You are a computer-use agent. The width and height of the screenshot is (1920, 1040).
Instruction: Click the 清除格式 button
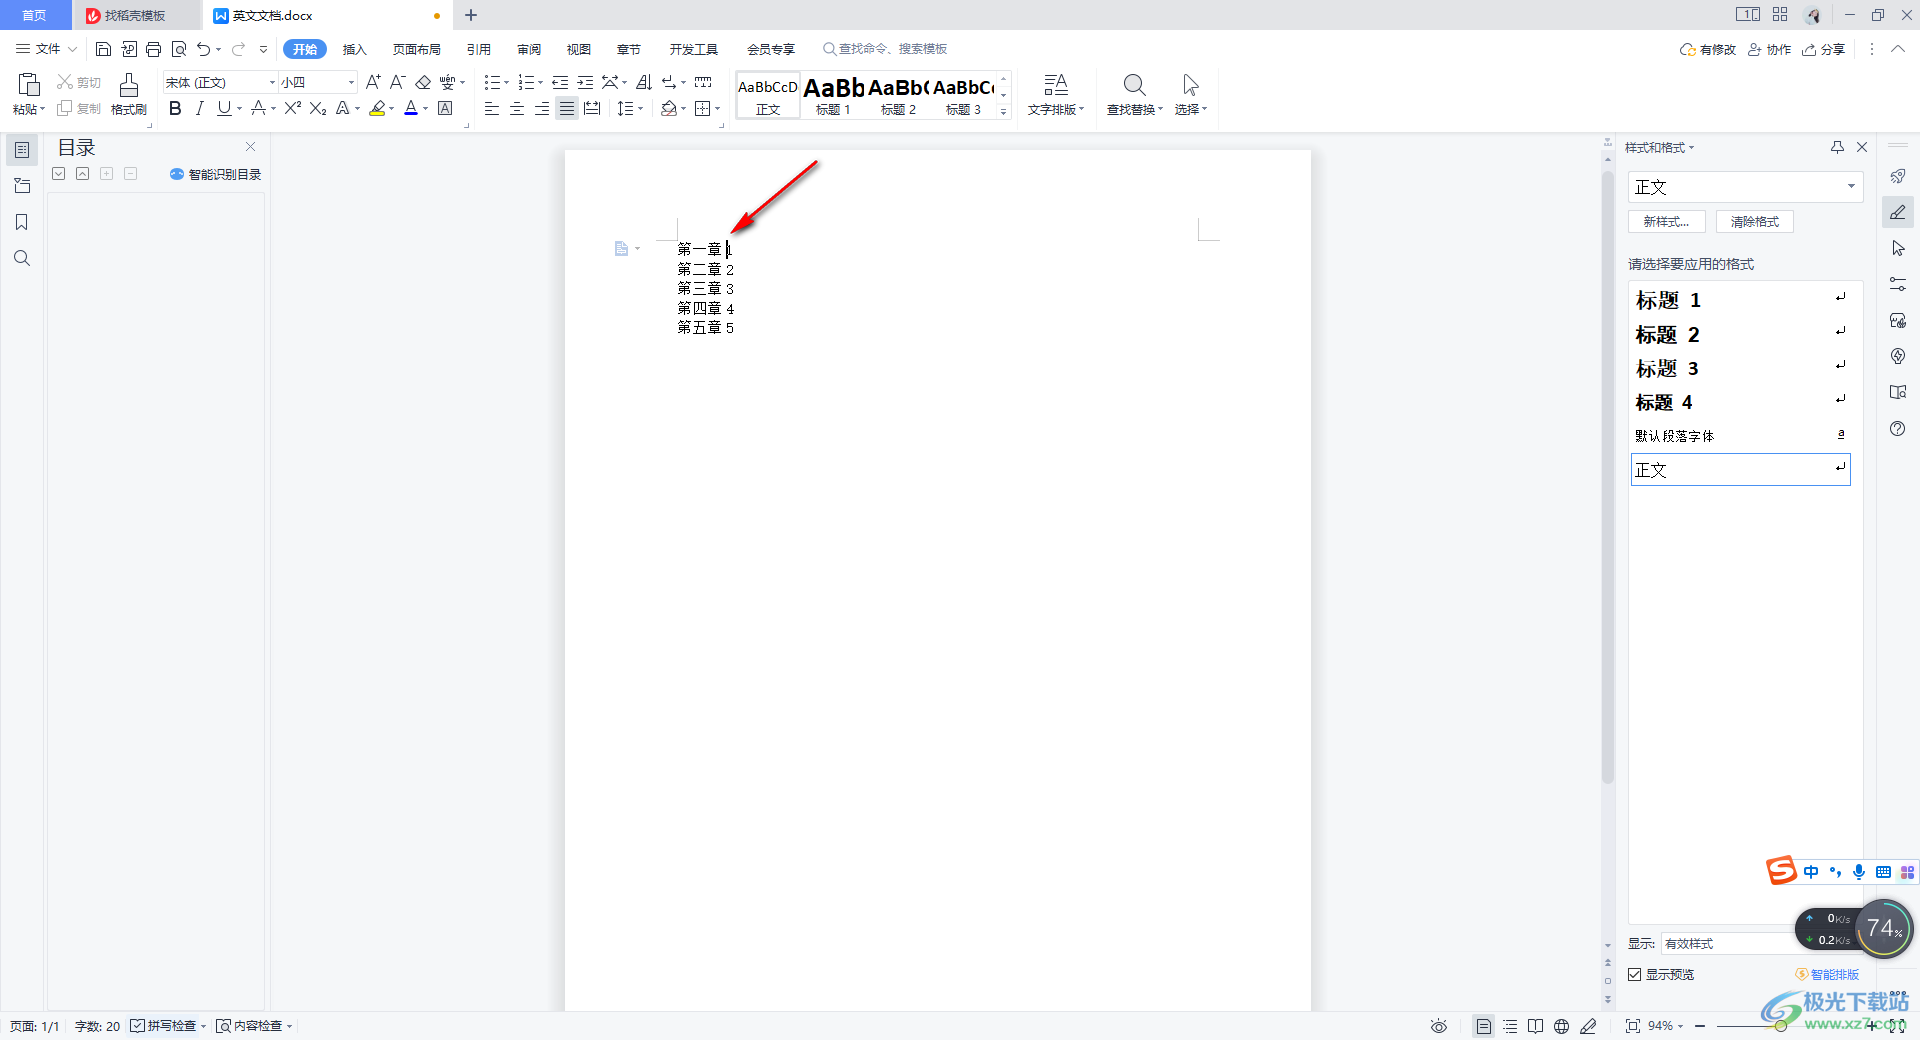coord(1755,222)
